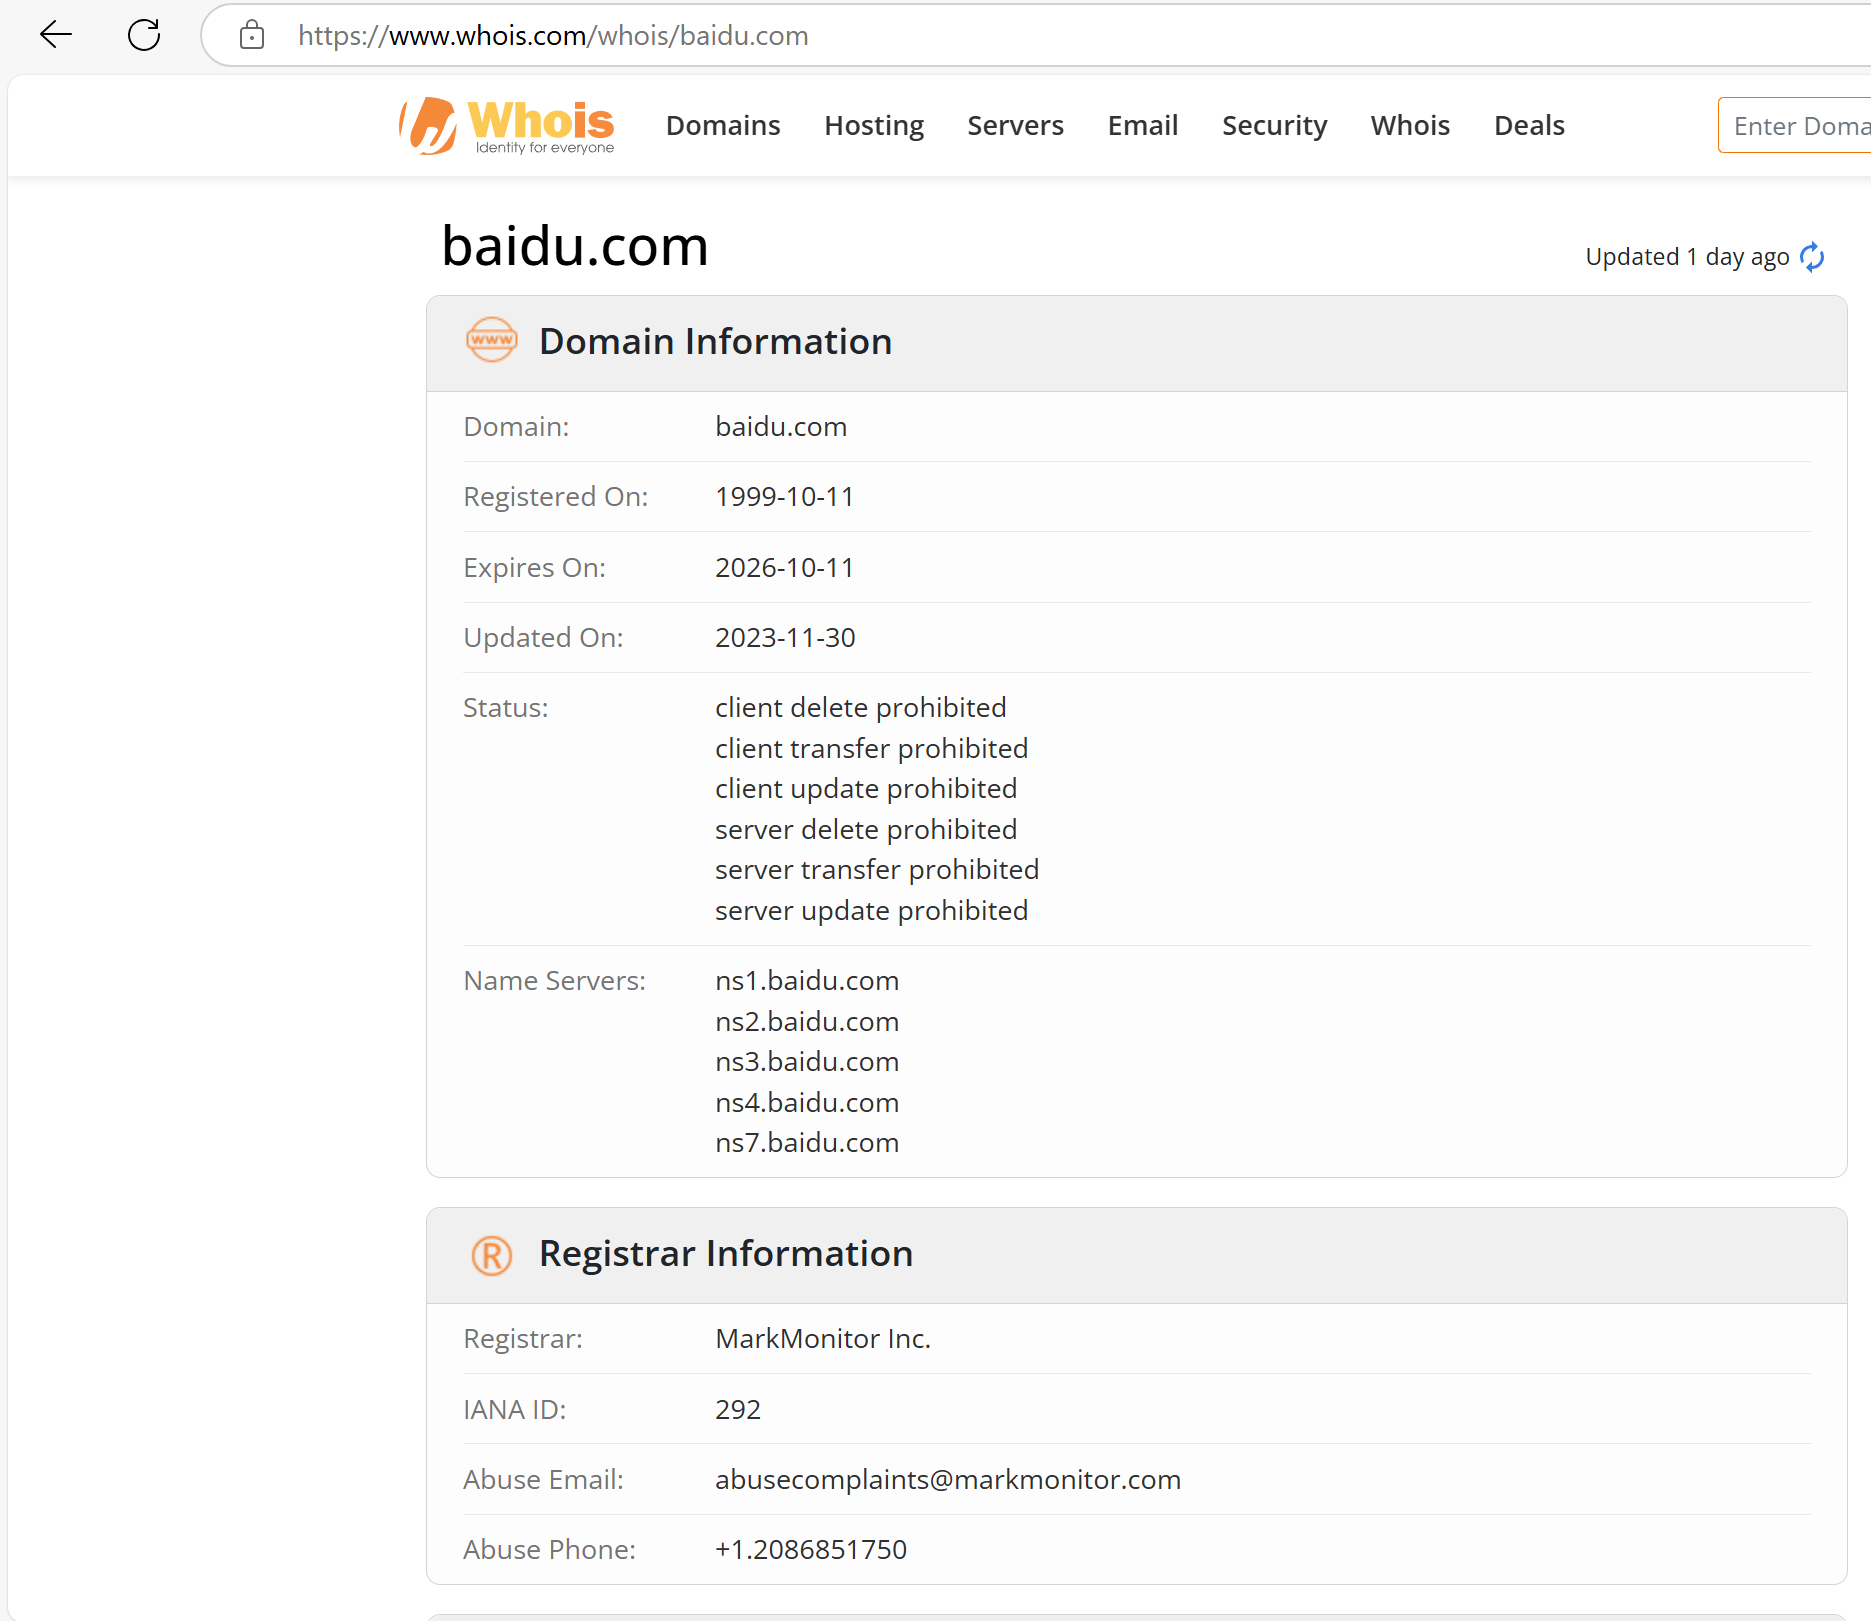The width and height of the screenshot is (1871, 1621).
Task: Select name server ns4.baidu.com
Action: (x=807, y=1103)
